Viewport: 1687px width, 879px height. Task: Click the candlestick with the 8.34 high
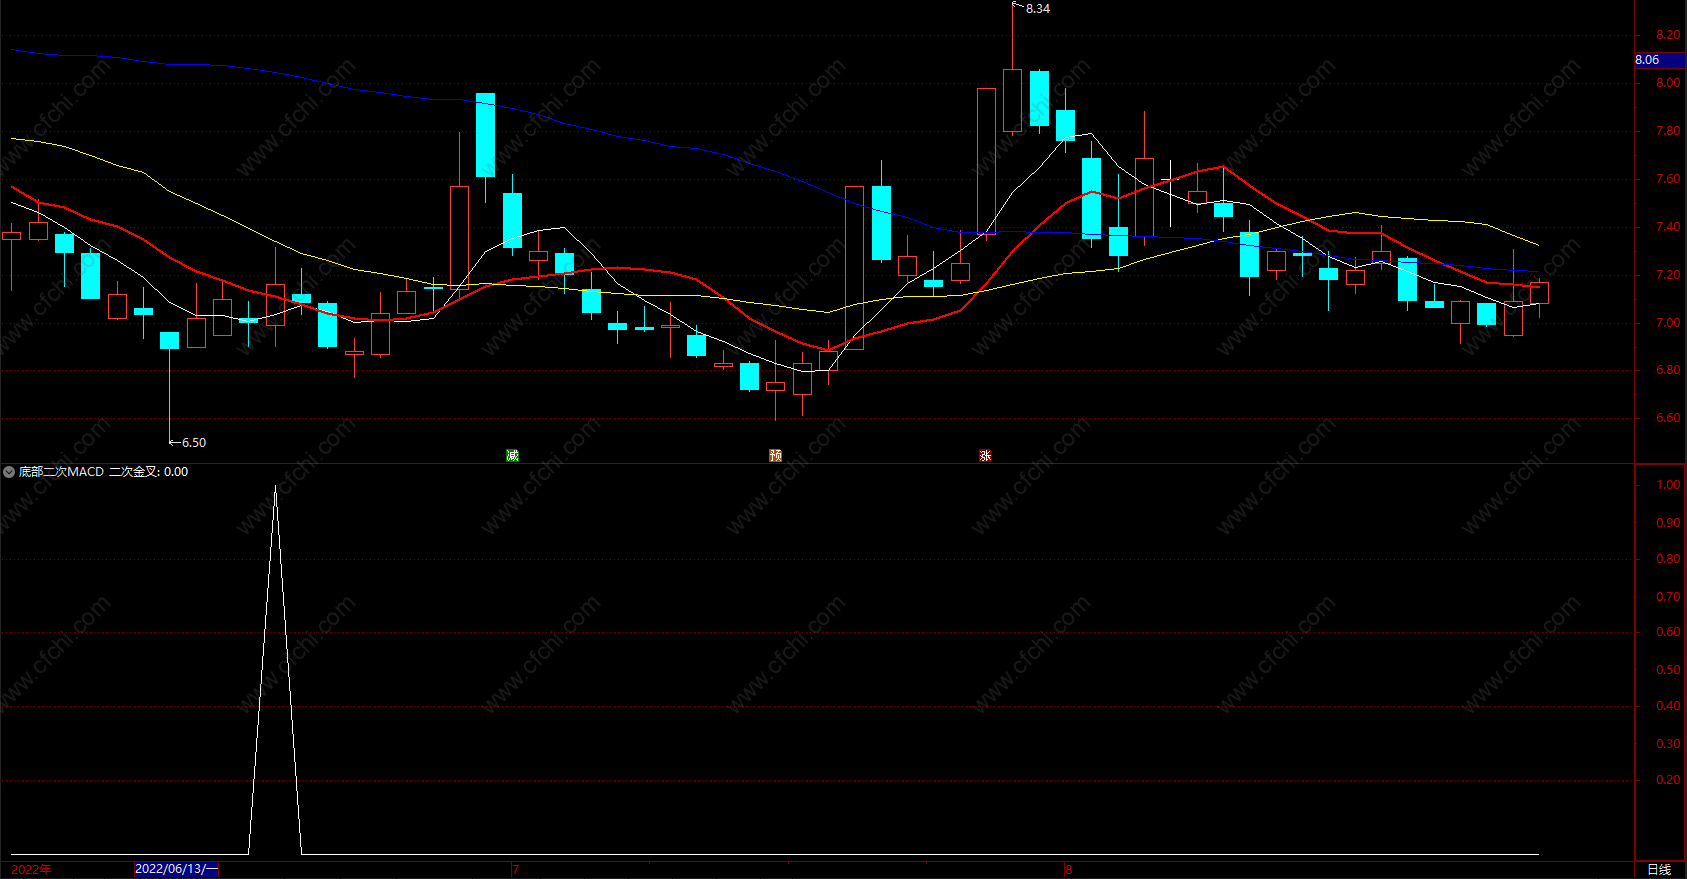[1012, 100]
